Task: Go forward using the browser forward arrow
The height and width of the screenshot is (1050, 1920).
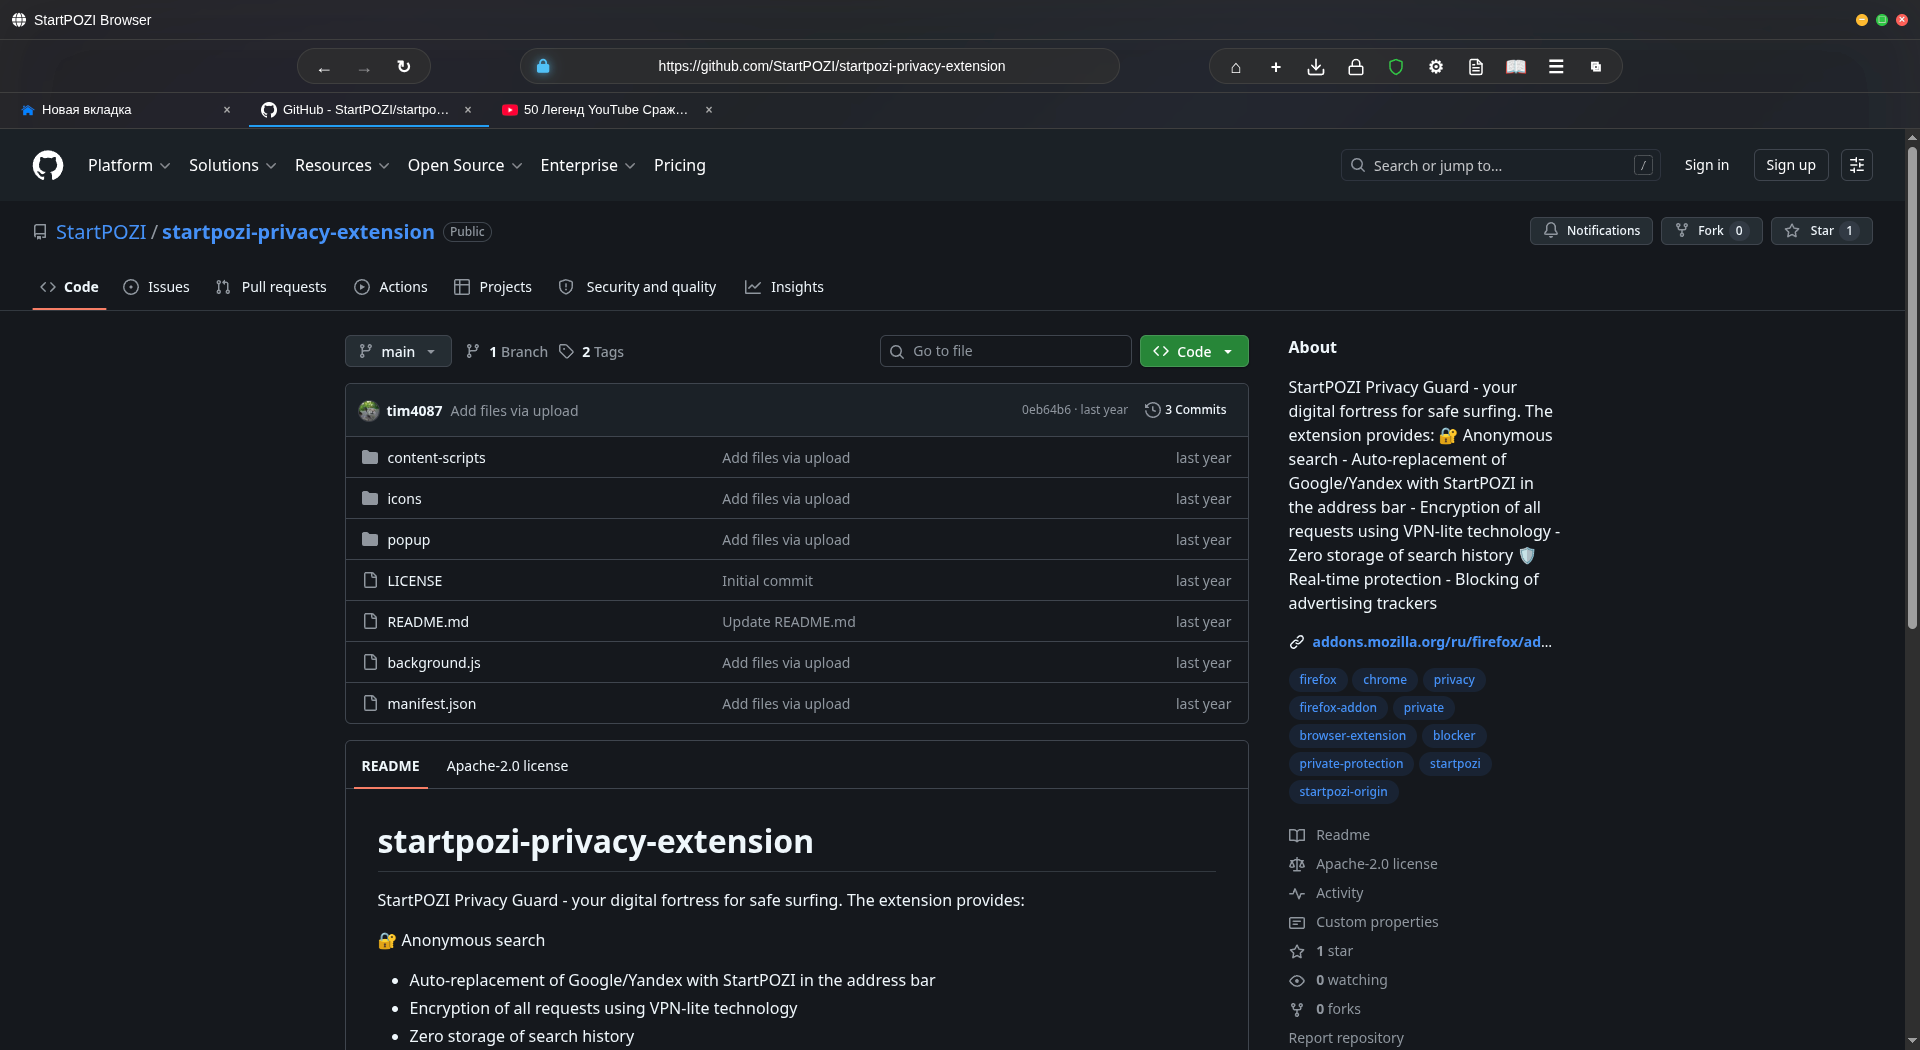Action: [364, 67]
